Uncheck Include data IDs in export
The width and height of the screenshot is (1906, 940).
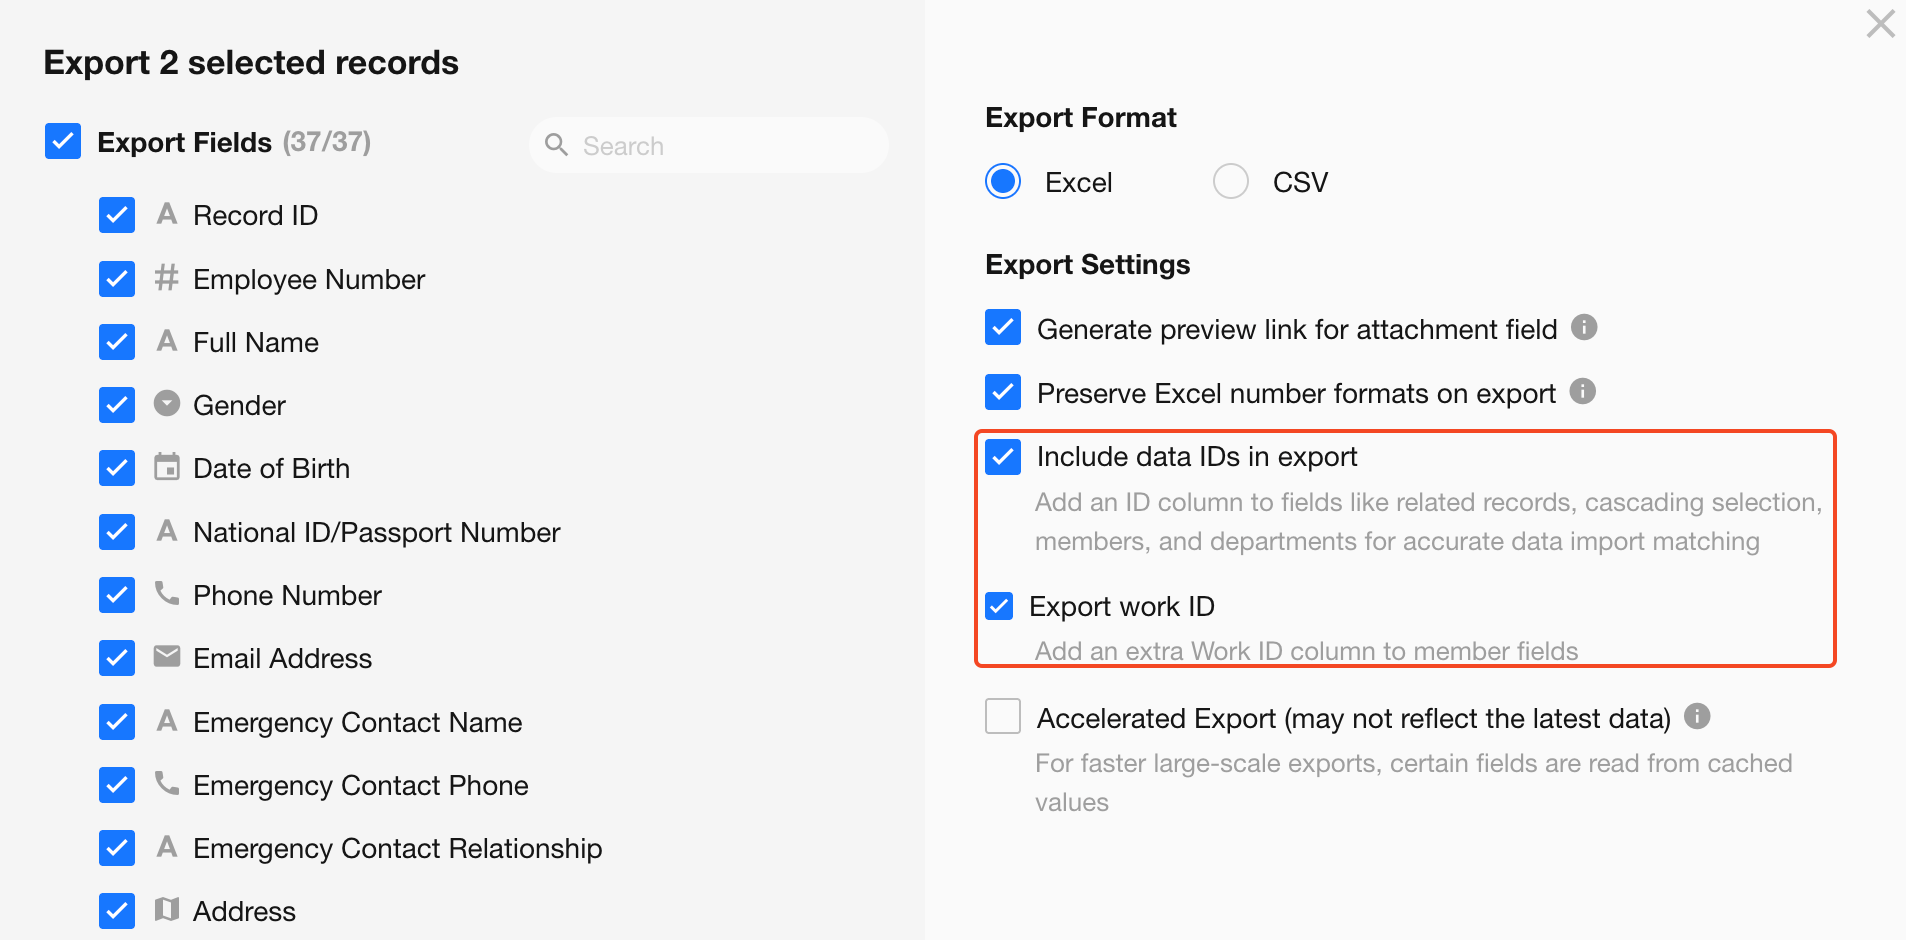pyautogui.click(x=1002, y=456)
